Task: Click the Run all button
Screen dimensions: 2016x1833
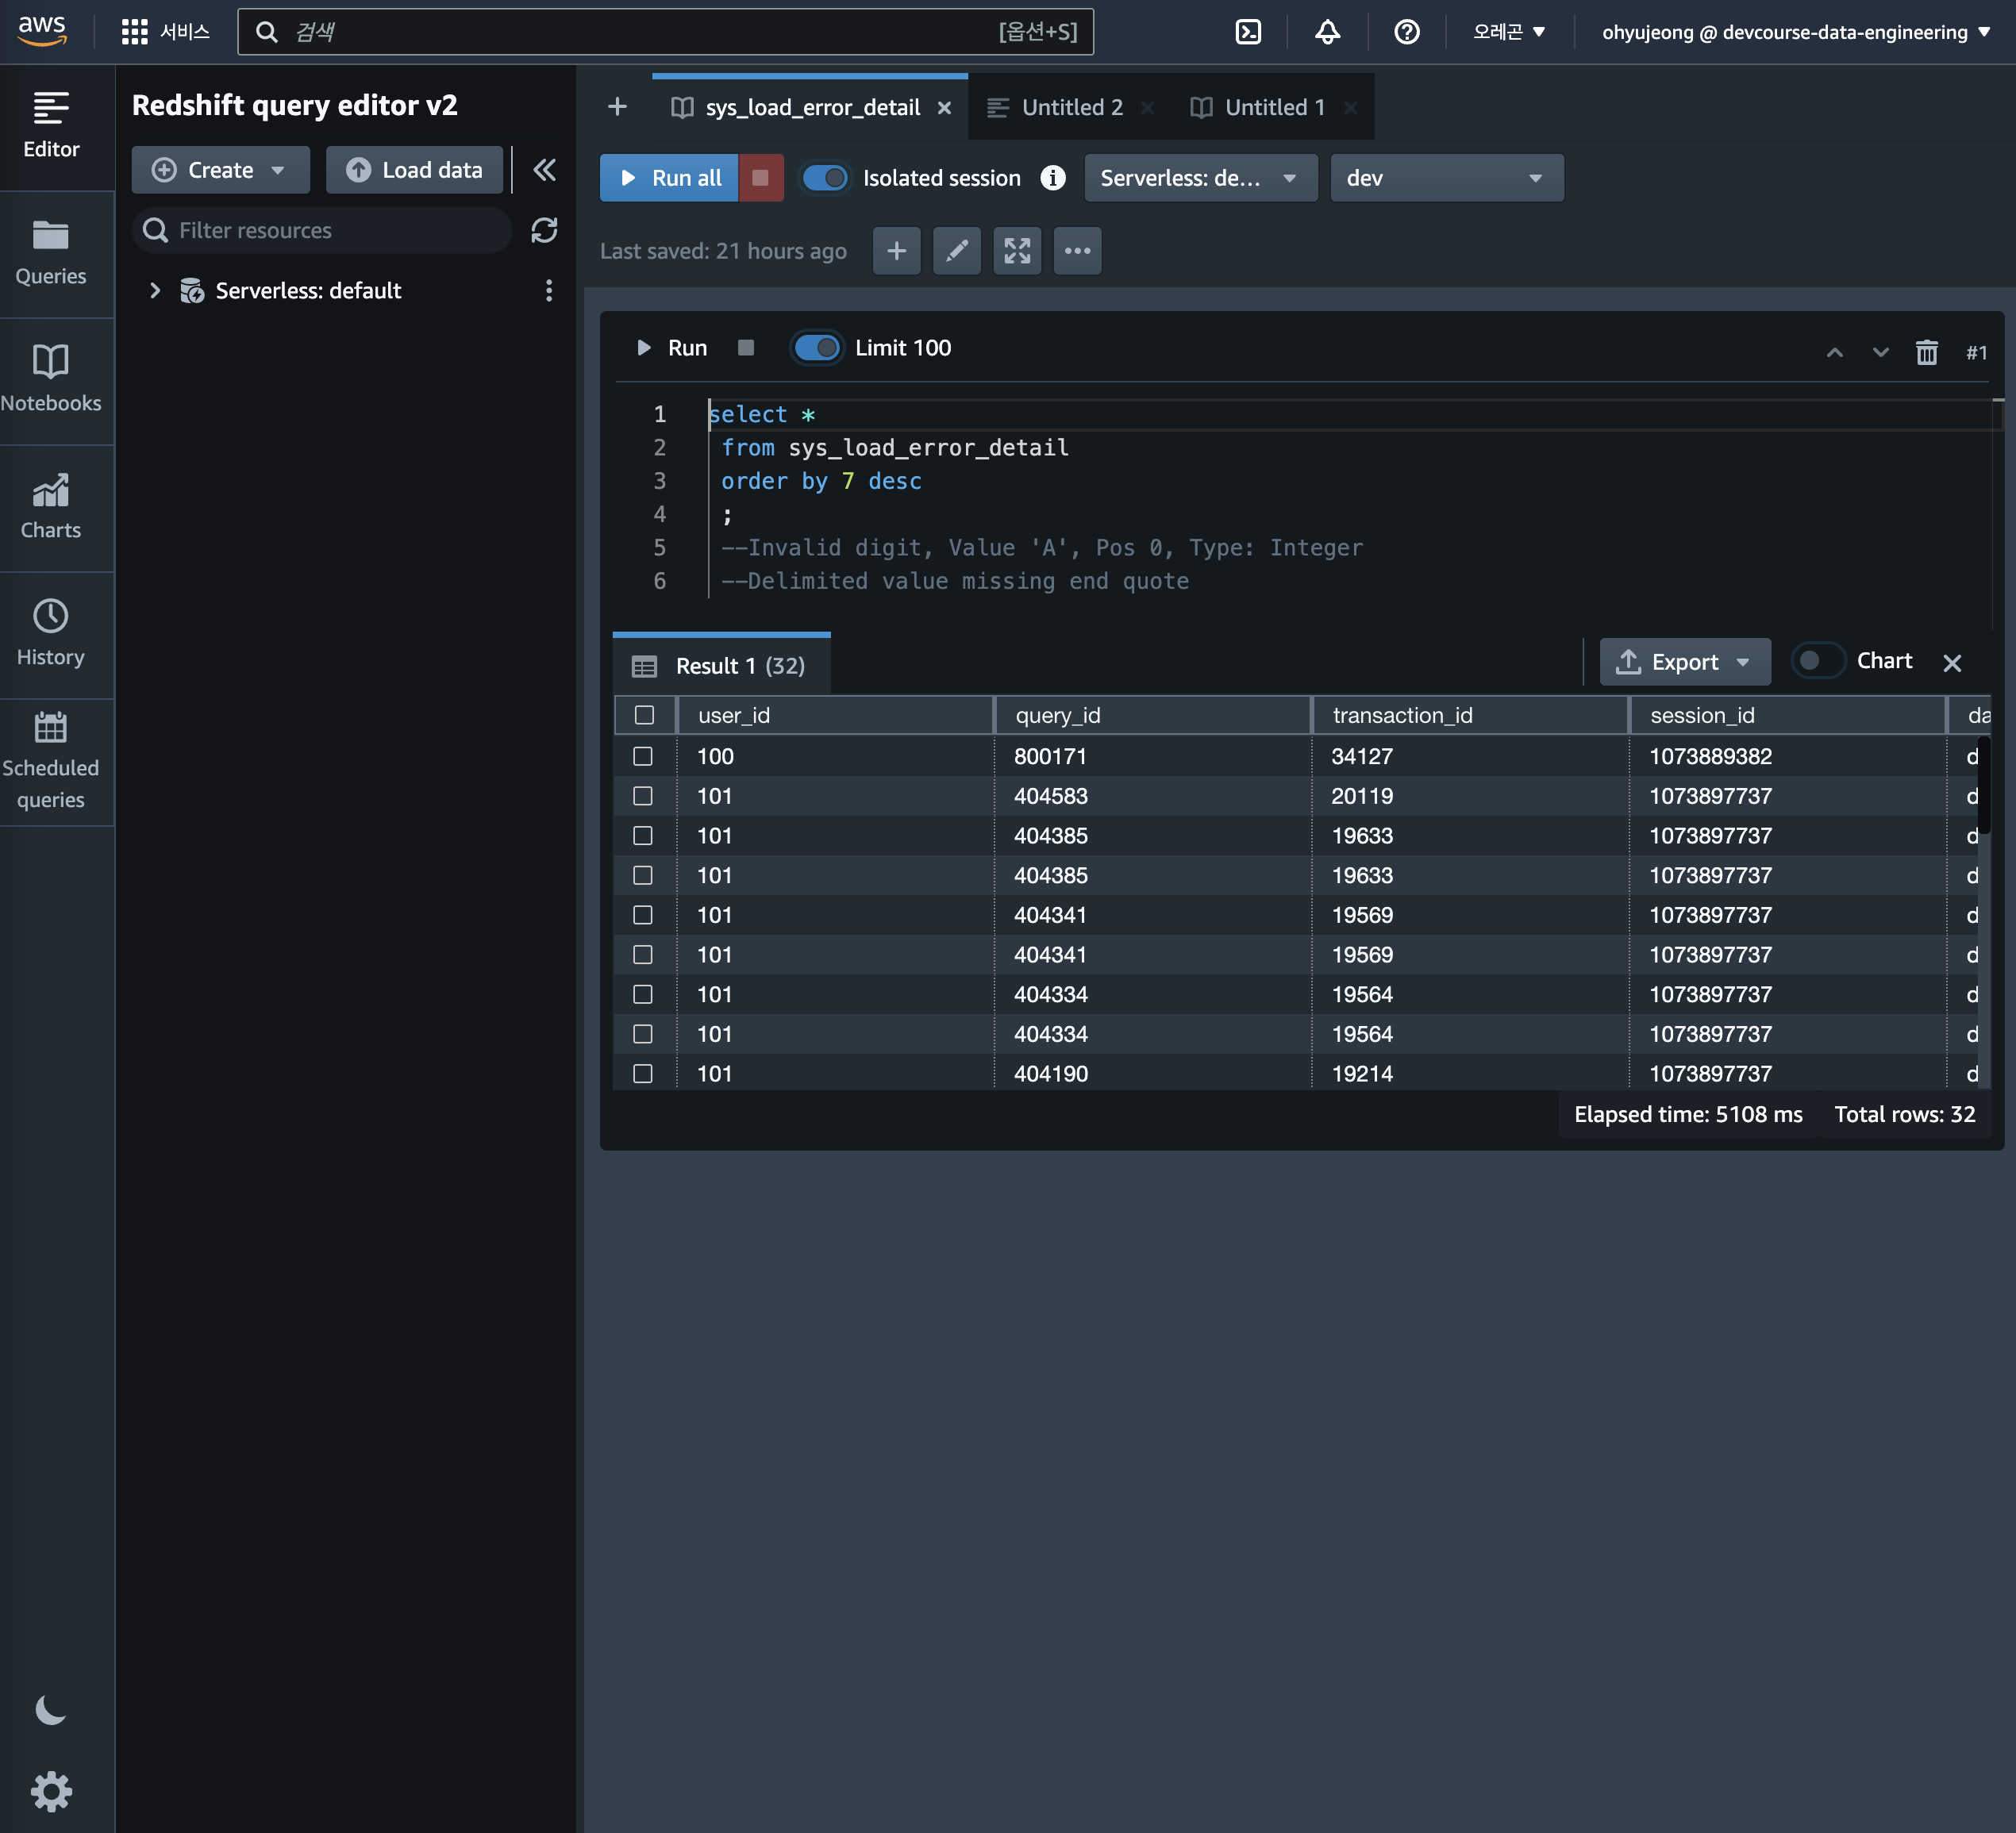Action: pyautogui.click(x=669, y=178)
